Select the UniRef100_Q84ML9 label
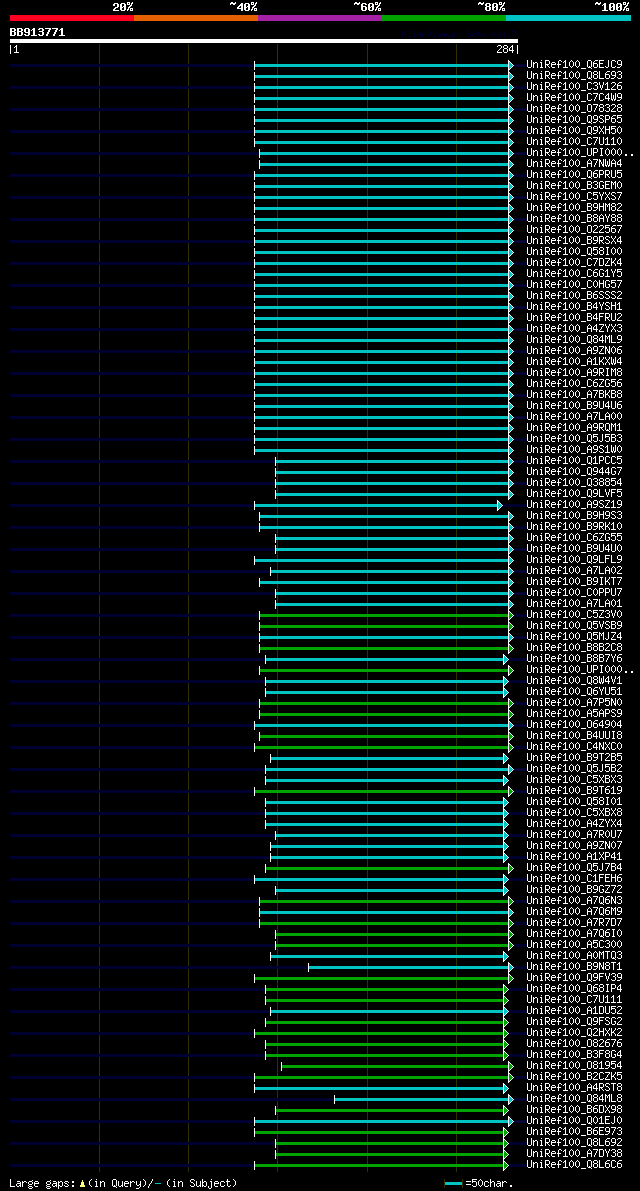Screen dimensions: 640x1191 [x=574, y=340]
